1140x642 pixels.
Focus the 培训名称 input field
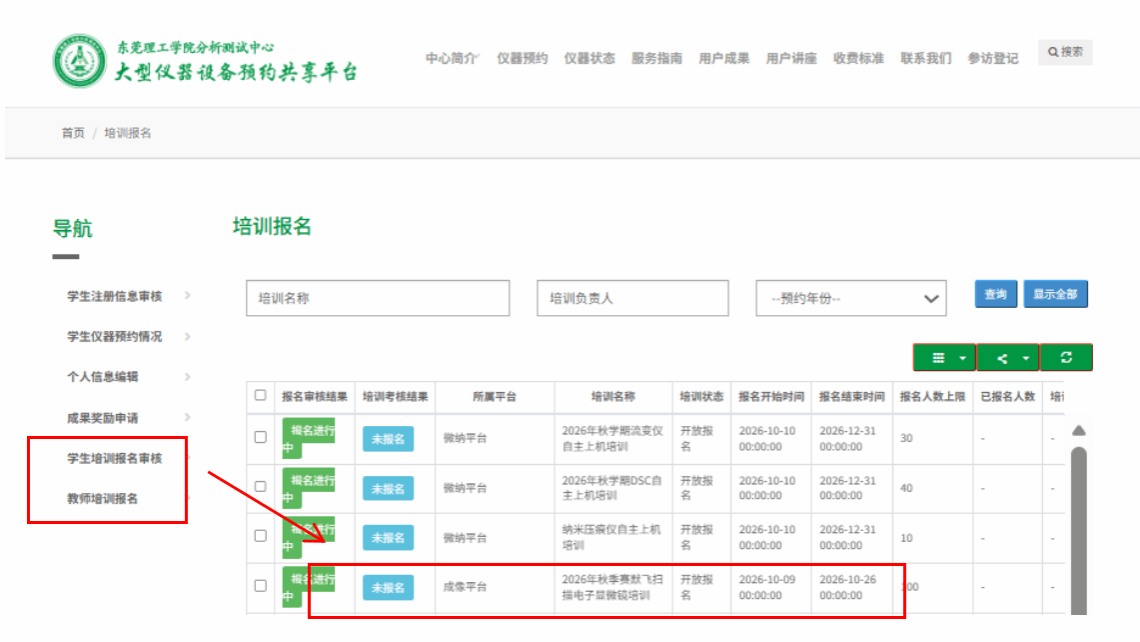coord(378,298)
